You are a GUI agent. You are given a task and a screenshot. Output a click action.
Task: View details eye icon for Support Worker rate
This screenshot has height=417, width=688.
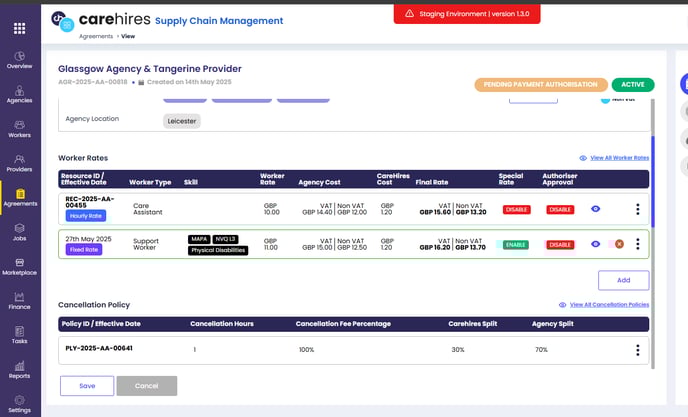click(x=595, y=244)
